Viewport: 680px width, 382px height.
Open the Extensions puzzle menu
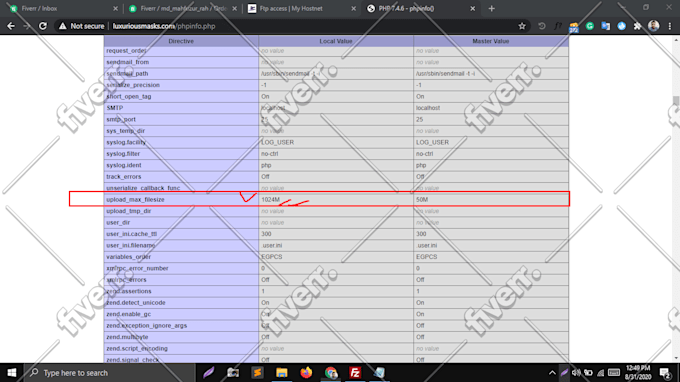(638, 26)
